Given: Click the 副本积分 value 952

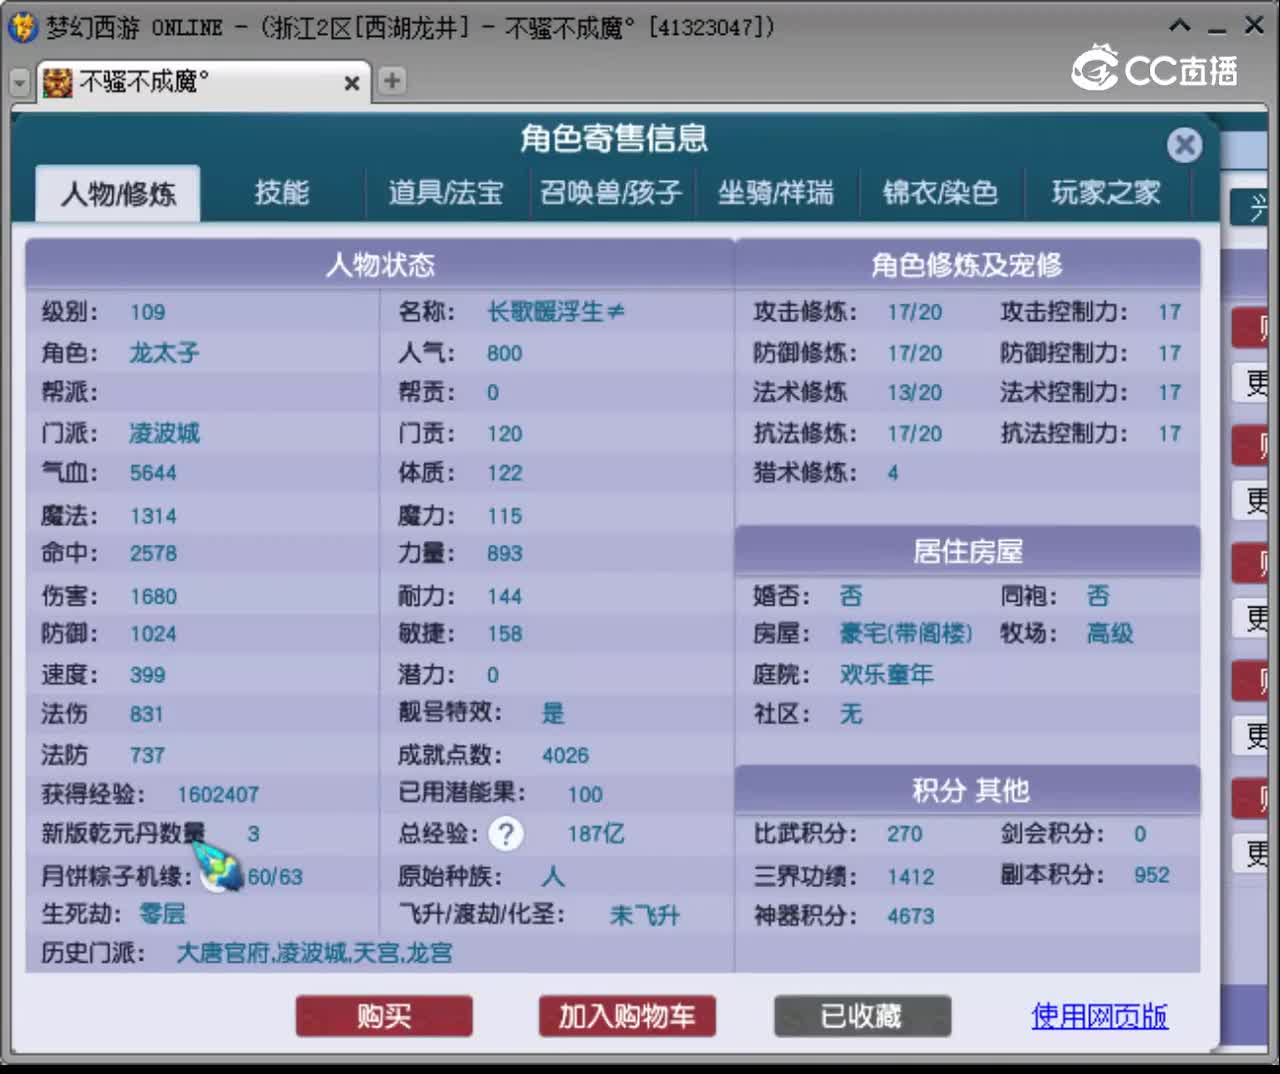Looking at the screenshot, I should (1152, 875).
